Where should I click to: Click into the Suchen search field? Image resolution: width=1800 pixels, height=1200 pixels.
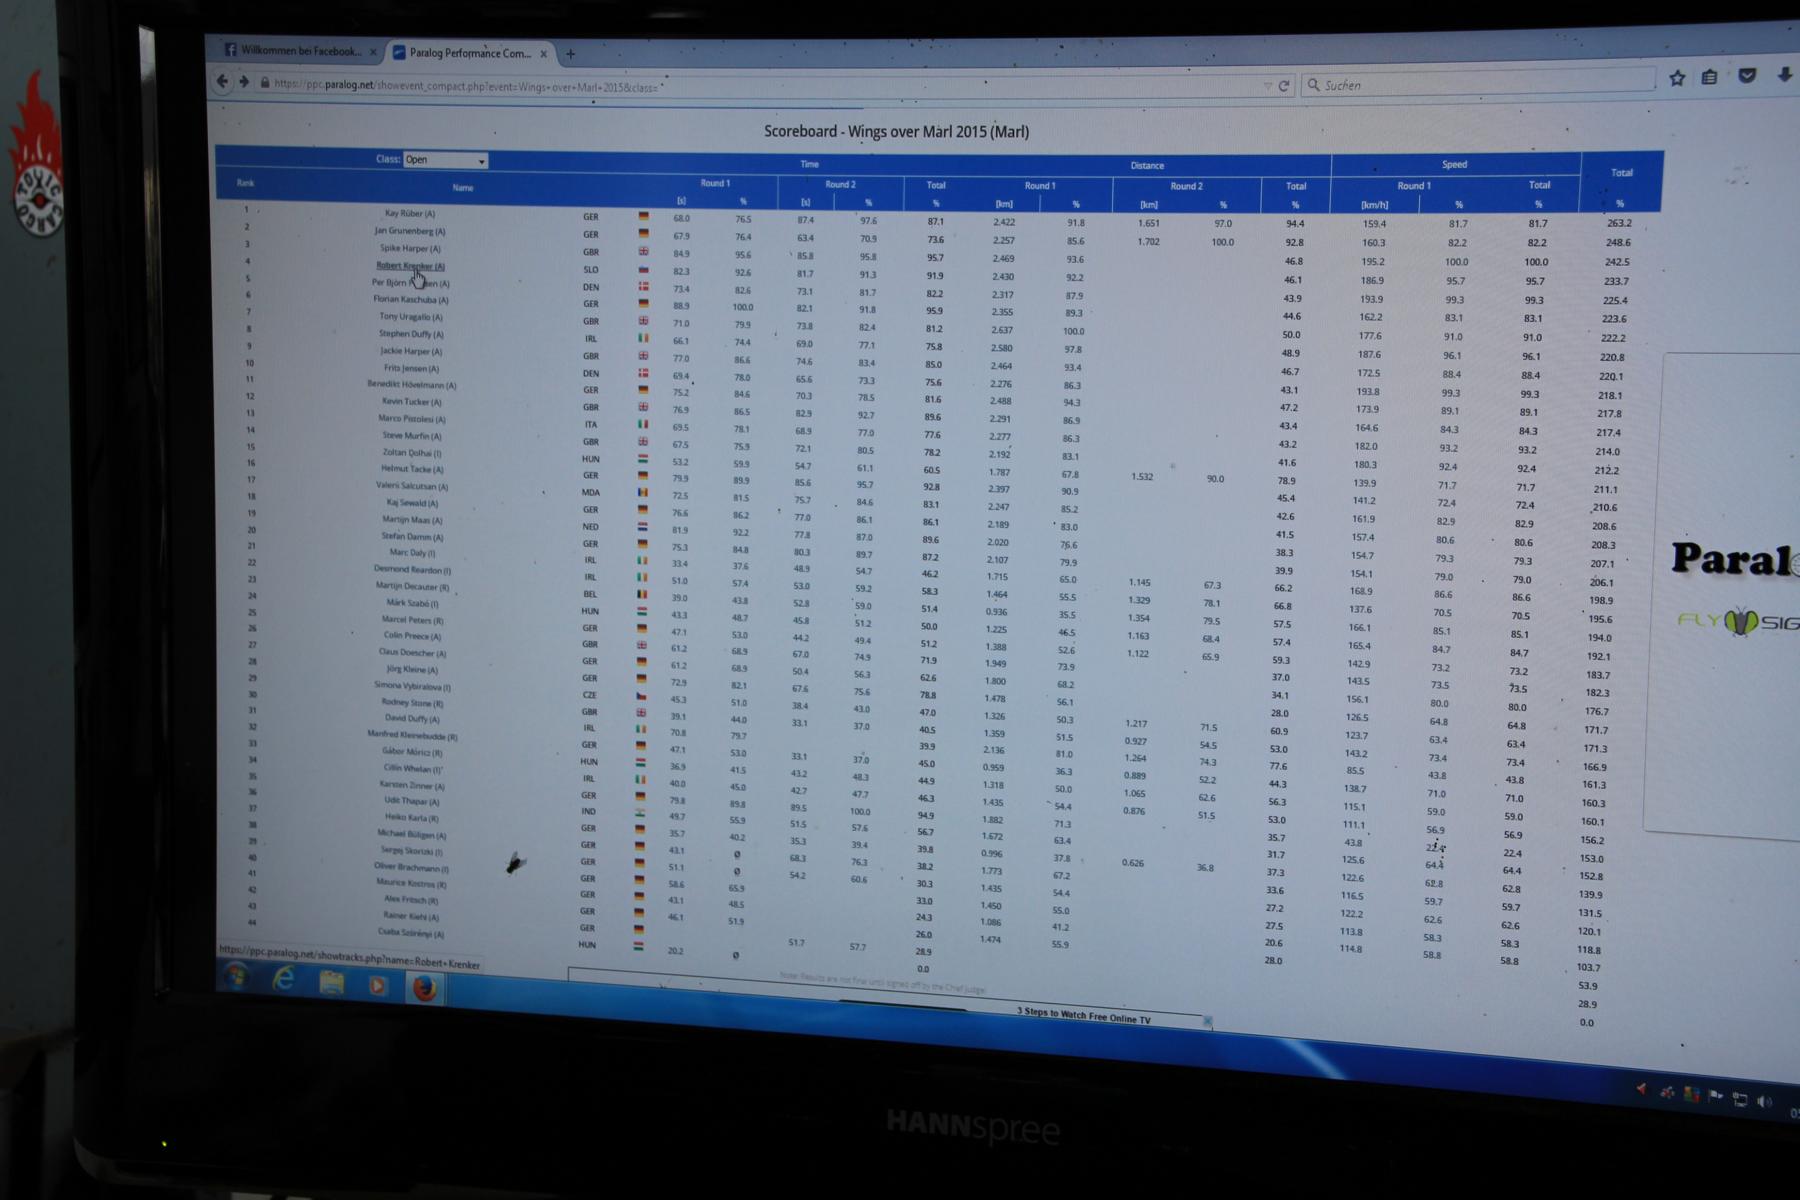point(1480,85)
